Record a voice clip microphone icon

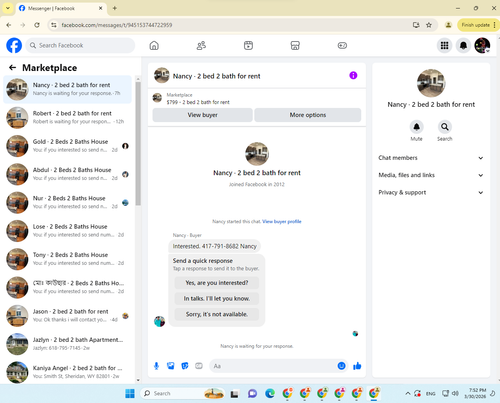tap(156, 366)
